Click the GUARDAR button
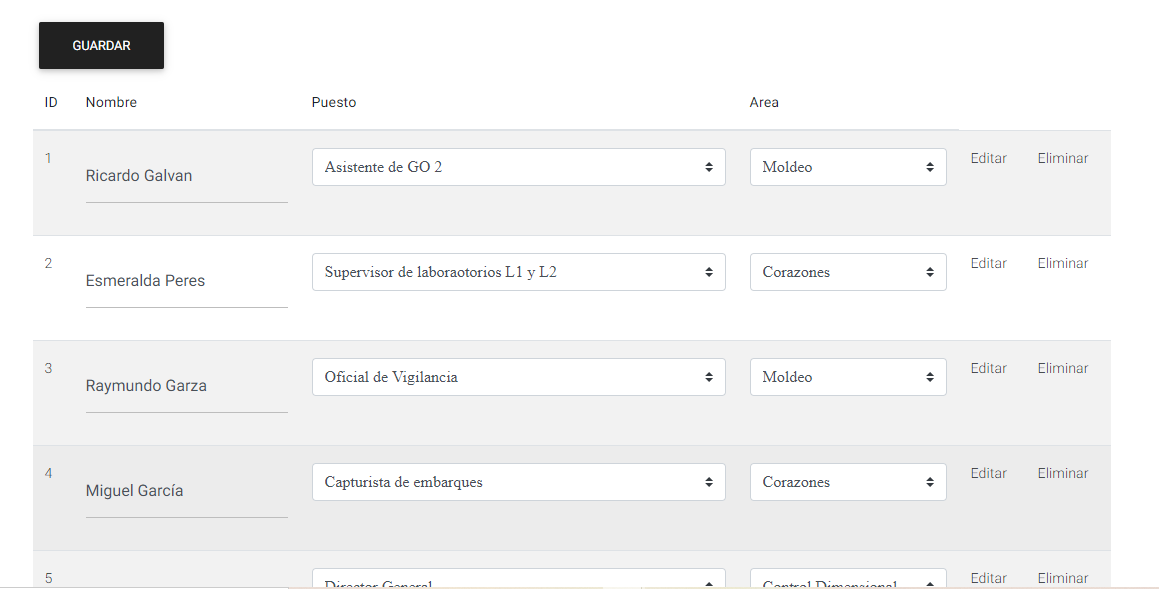 coord(100,45)
